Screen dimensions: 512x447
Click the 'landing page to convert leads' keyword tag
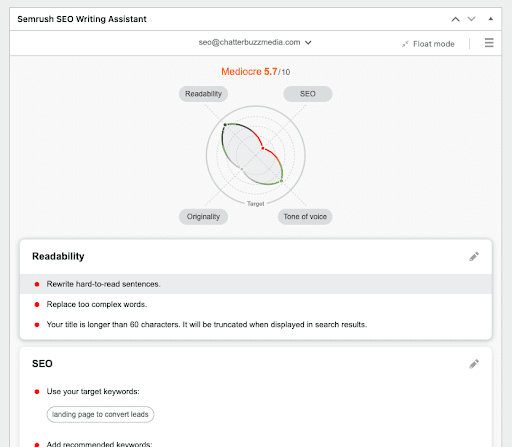[100, 414]
